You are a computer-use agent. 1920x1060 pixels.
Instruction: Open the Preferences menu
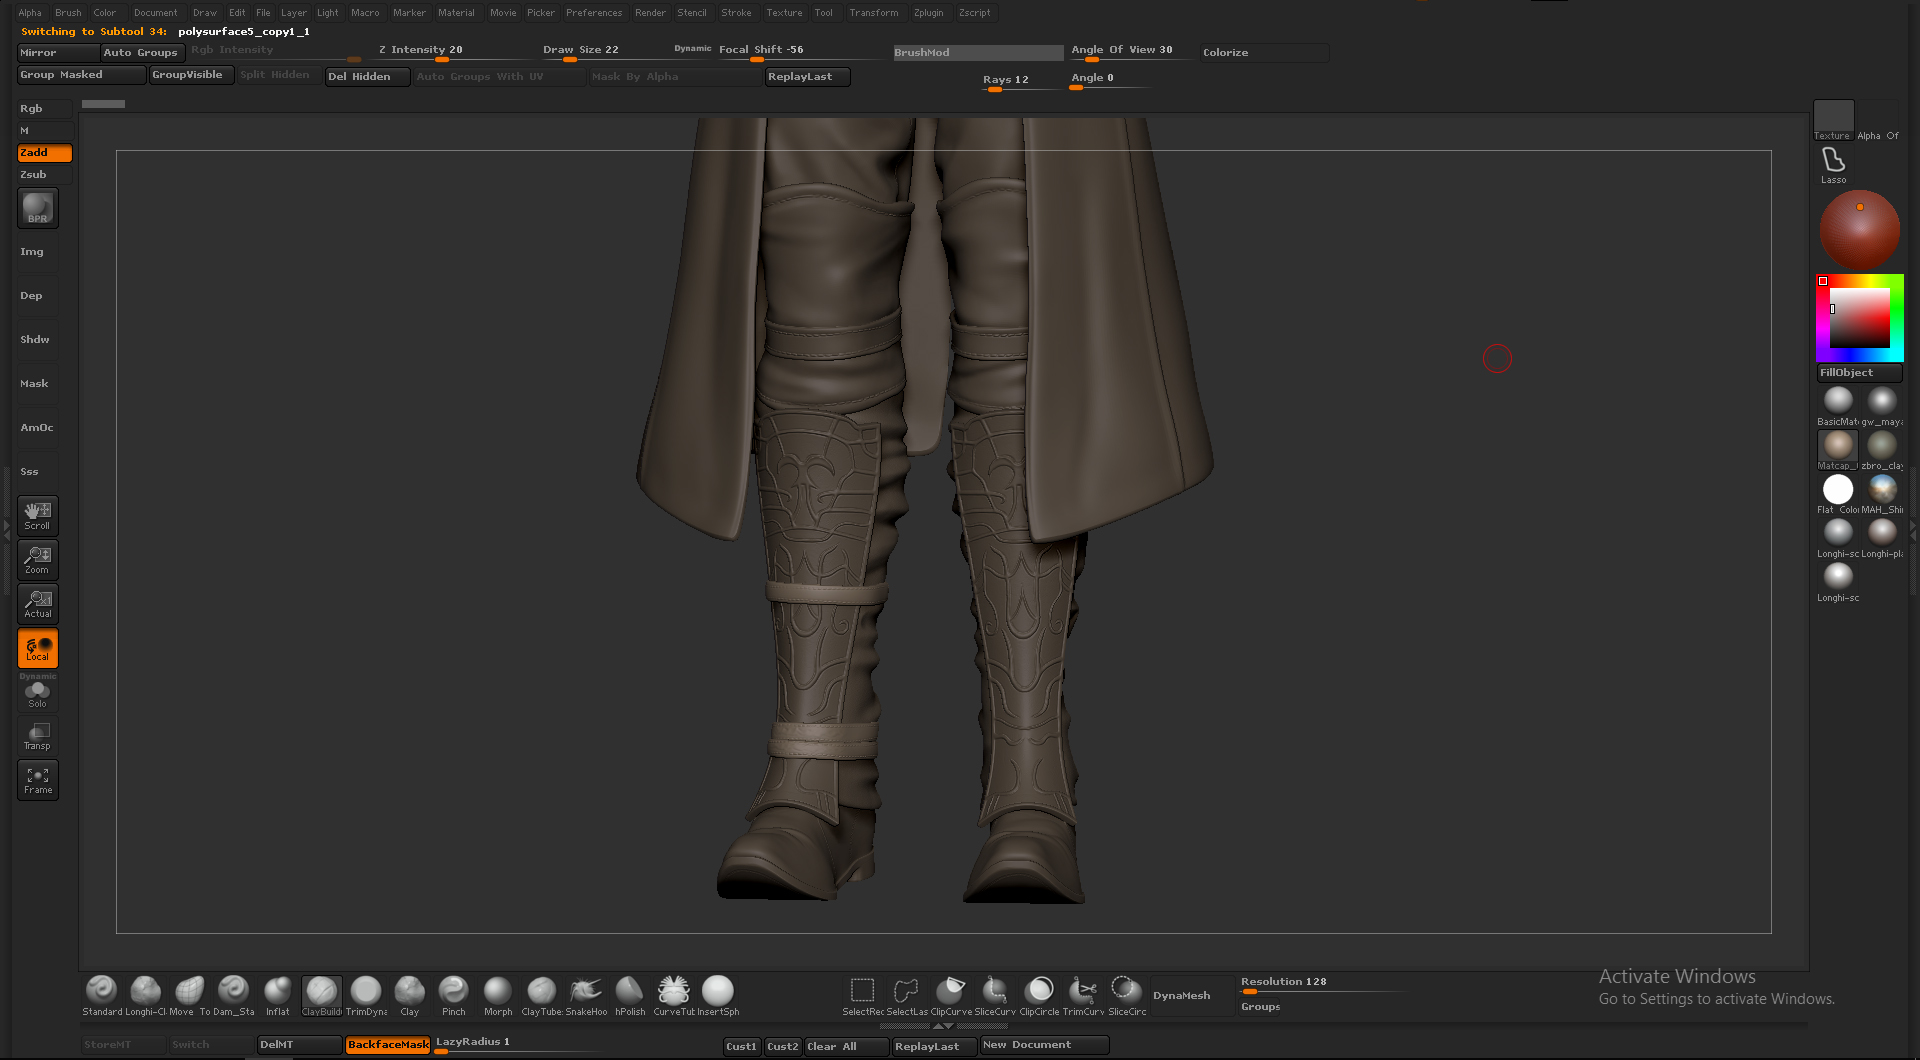[x=593, y=13]
